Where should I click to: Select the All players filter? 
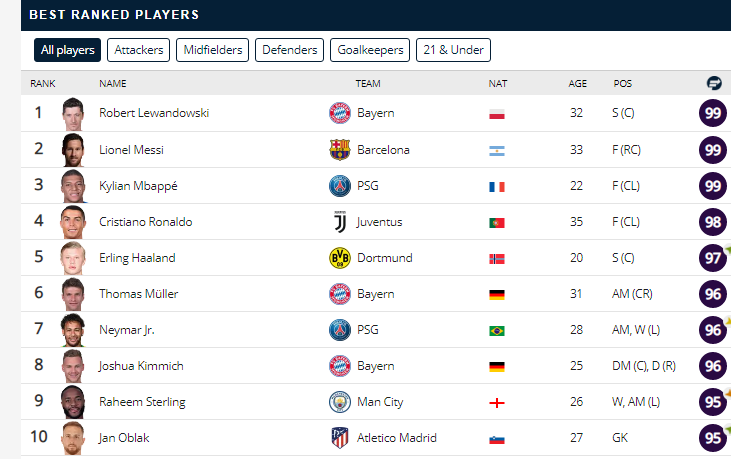point(68,50)
